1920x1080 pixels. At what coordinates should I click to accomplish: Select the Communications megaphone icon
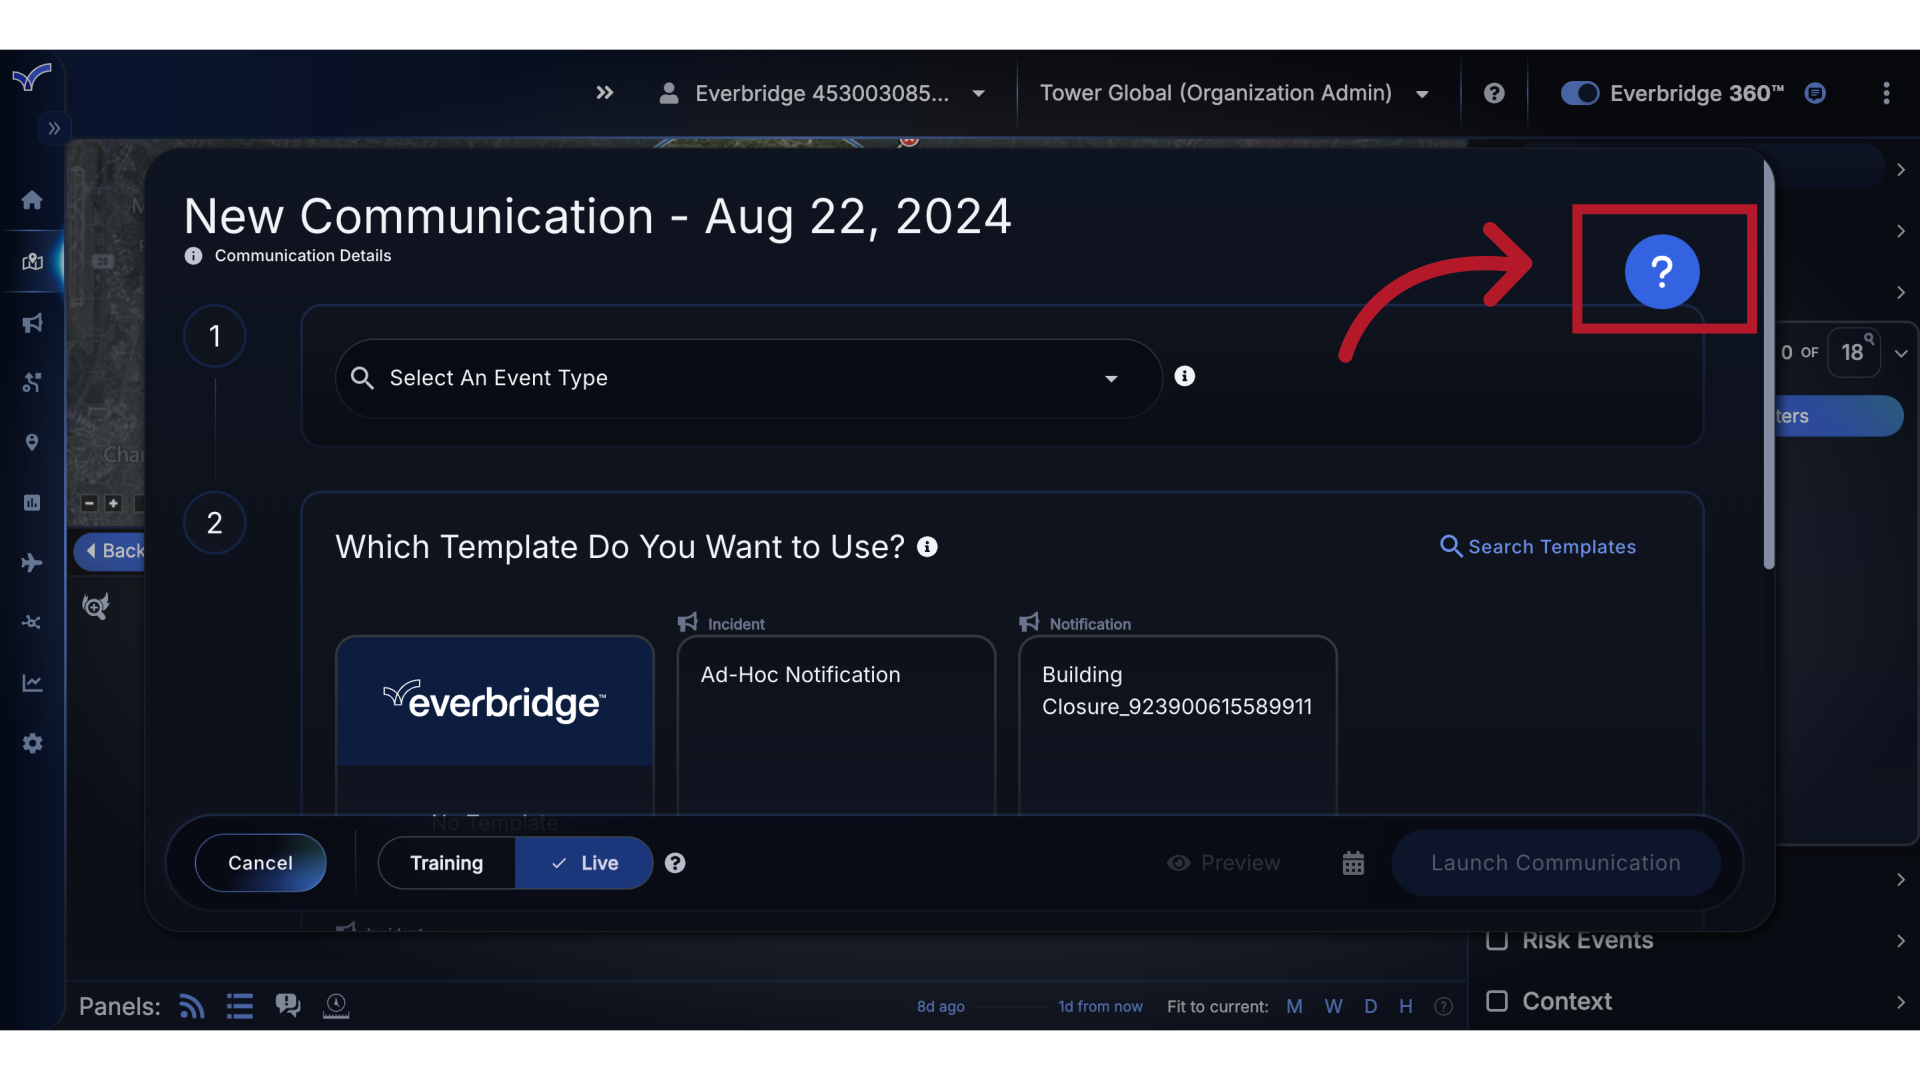tap(32, 322)
